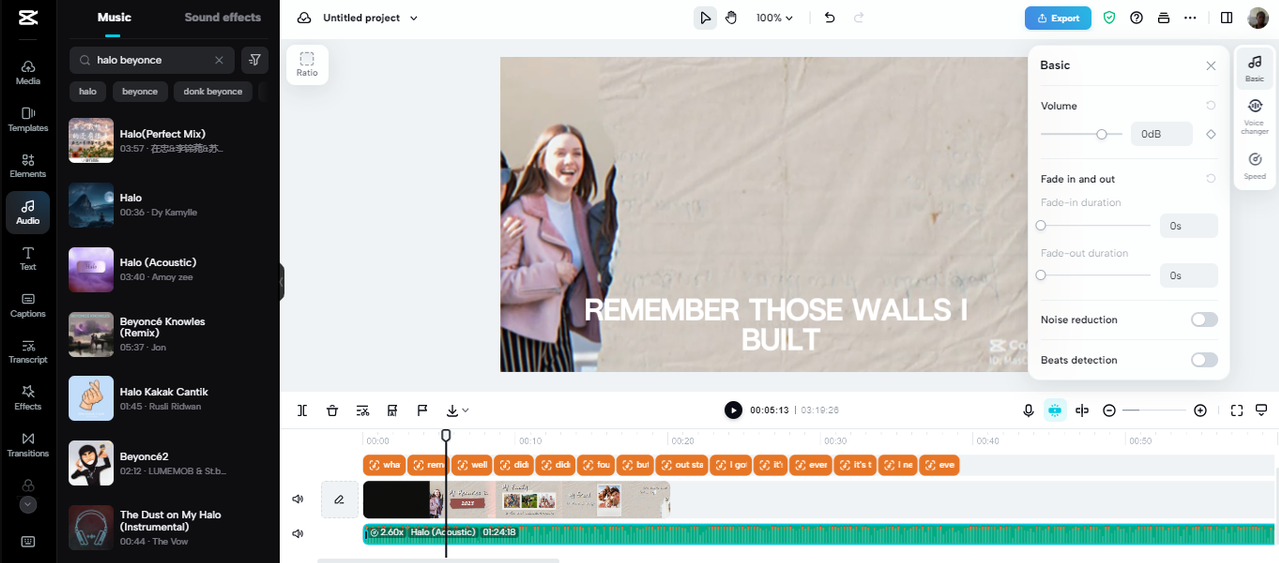Open the Transcript panel
Screen dimensions: 1279x563
(x=28, y=351)
